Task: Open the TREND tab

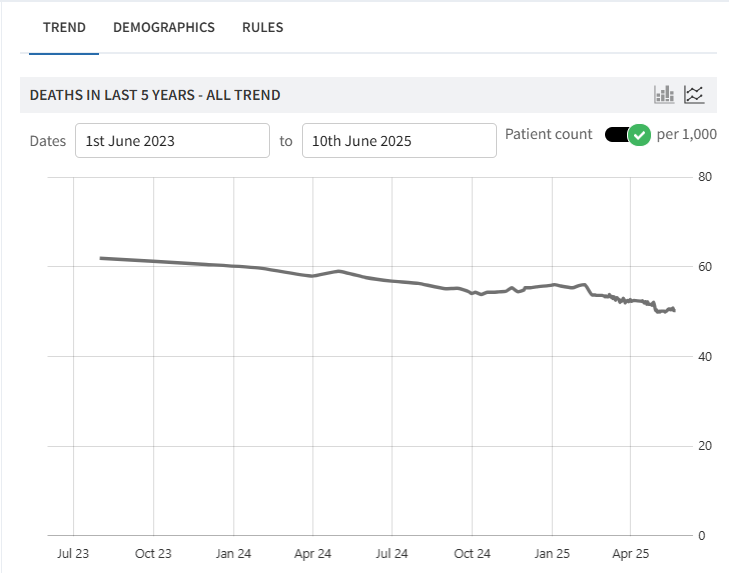Action: [x=64, y=27]
